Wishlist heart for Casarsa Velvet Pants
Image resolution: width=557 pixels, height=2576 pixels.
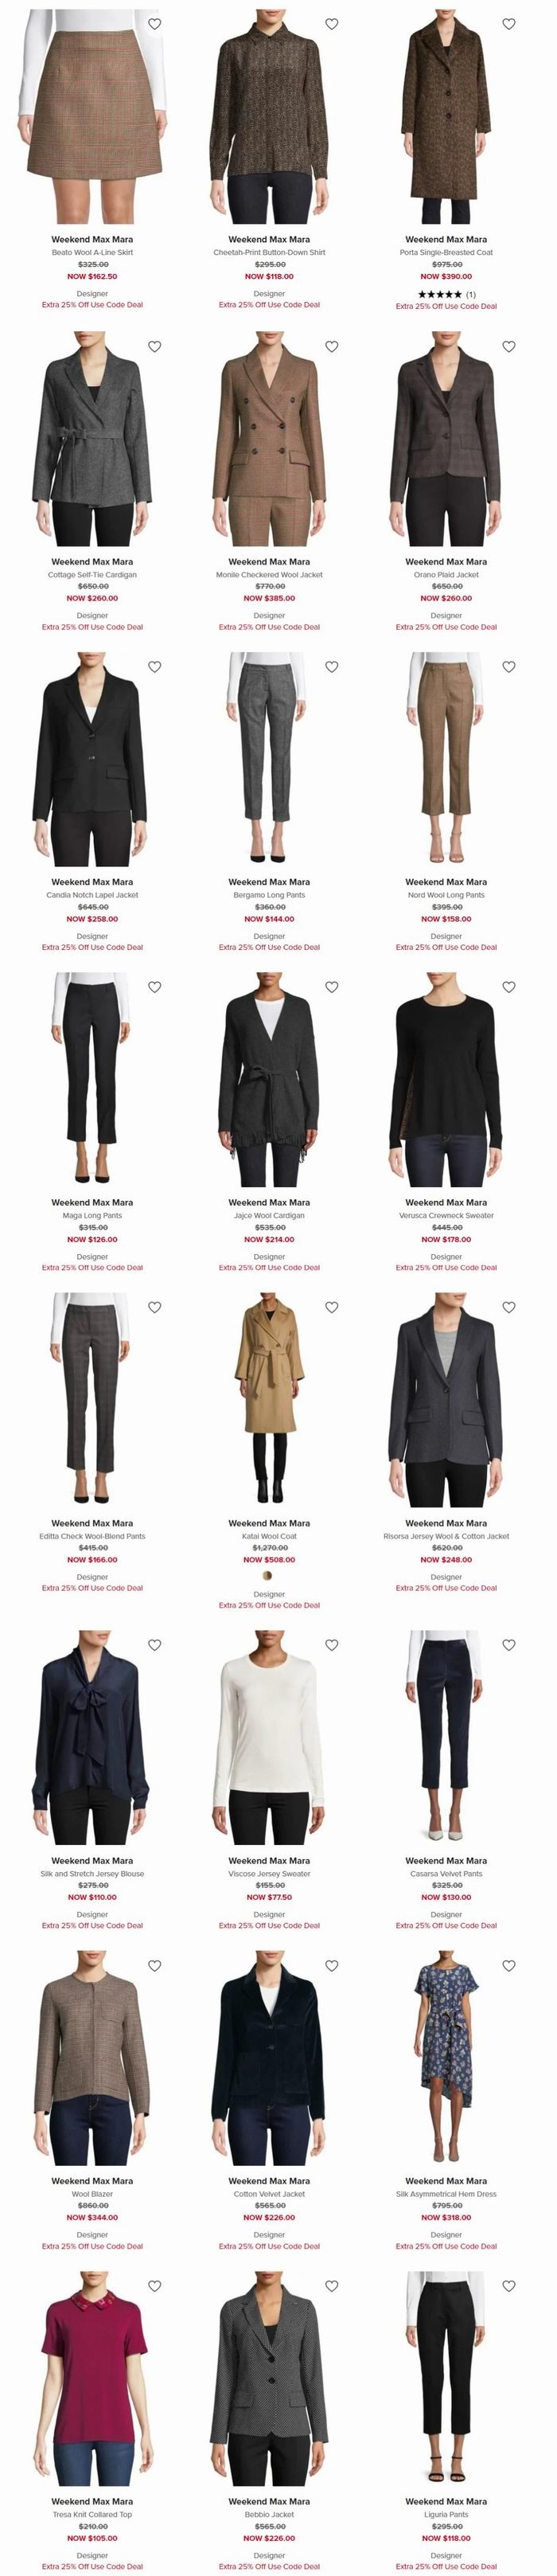tap(509, 1644)
